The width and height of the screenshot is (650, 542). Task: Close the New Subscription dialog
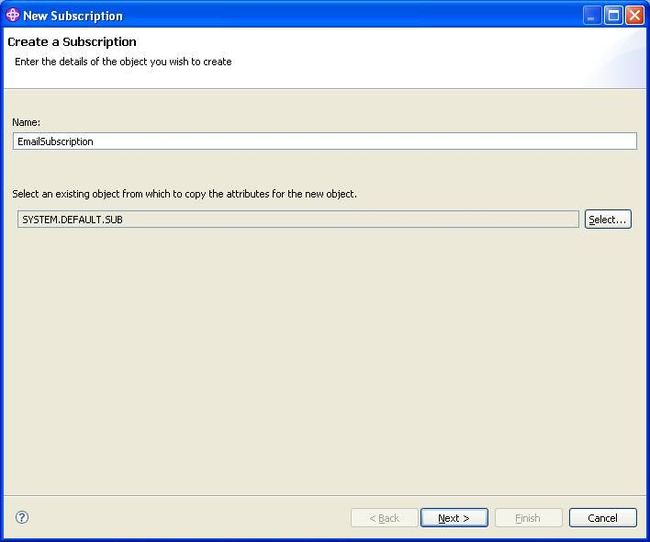tap(634, 16)
